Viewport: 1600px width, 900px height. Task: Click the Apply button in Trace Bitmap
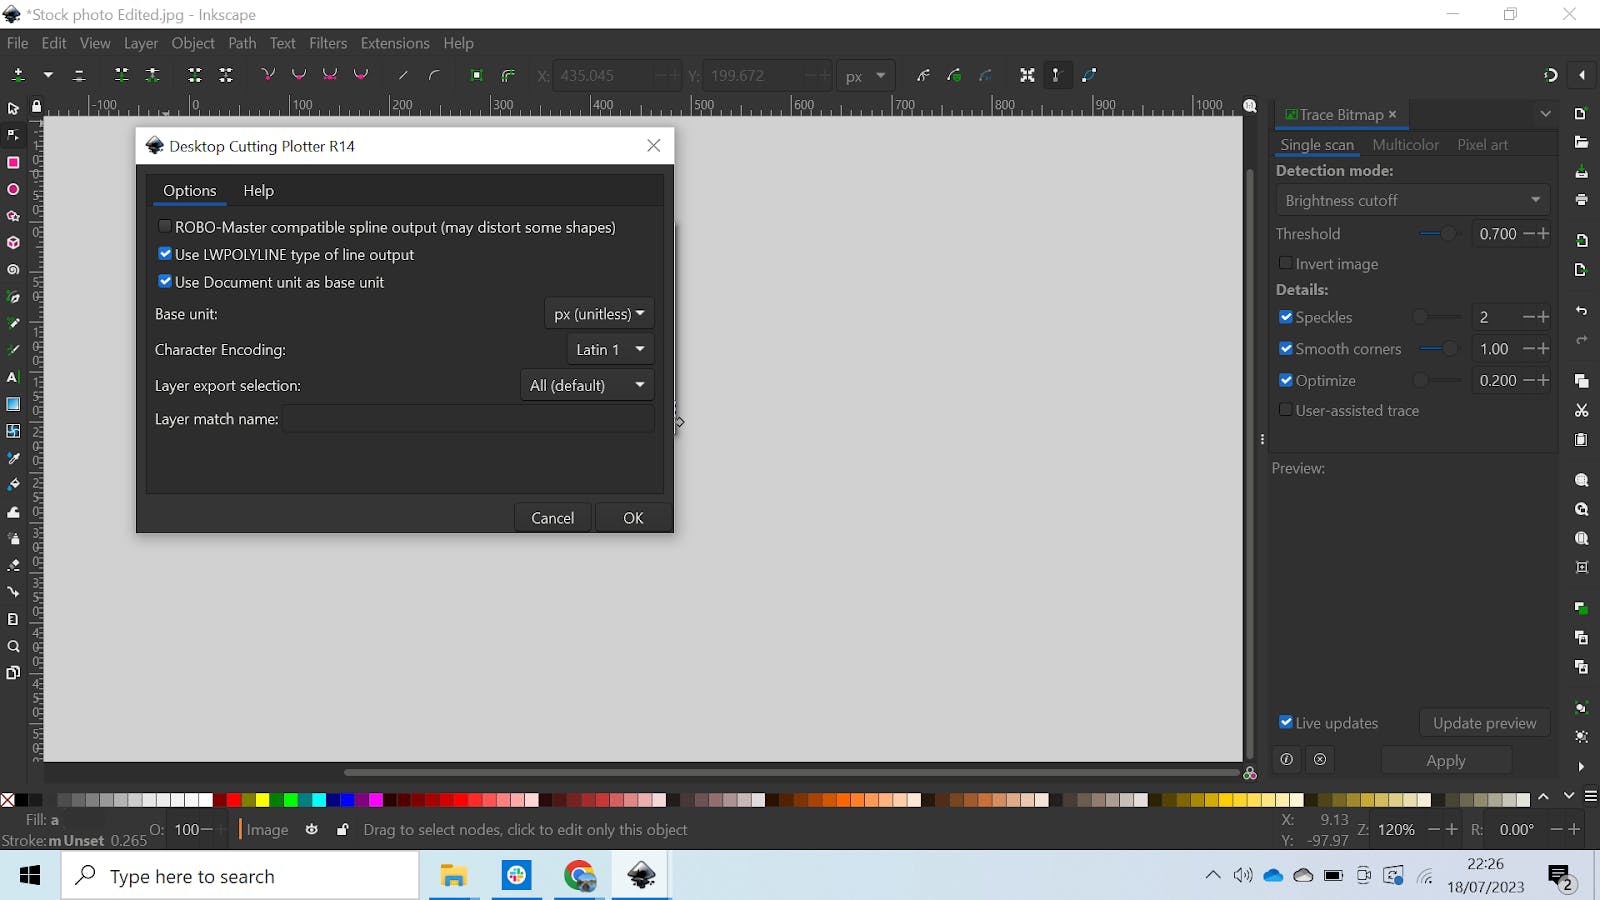[1446, 760]
